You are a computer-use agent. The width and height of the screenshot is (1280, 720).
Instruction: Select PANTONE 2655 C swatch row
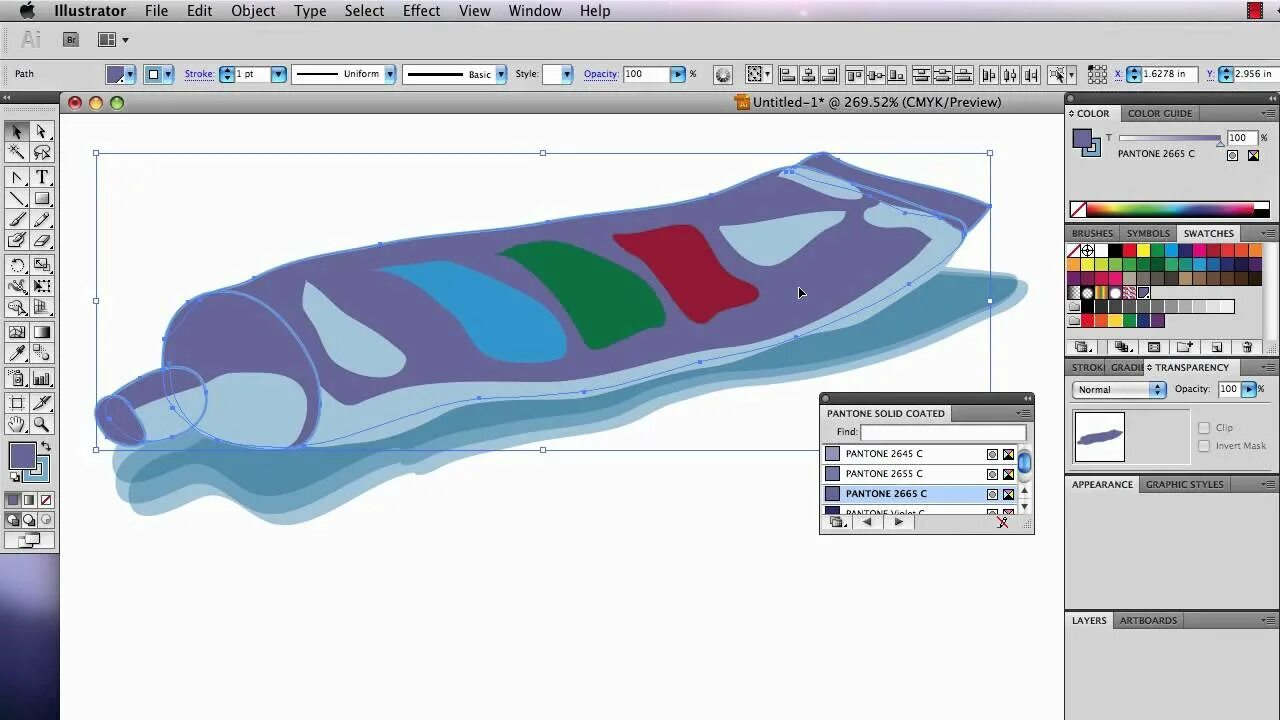(919, 474)
